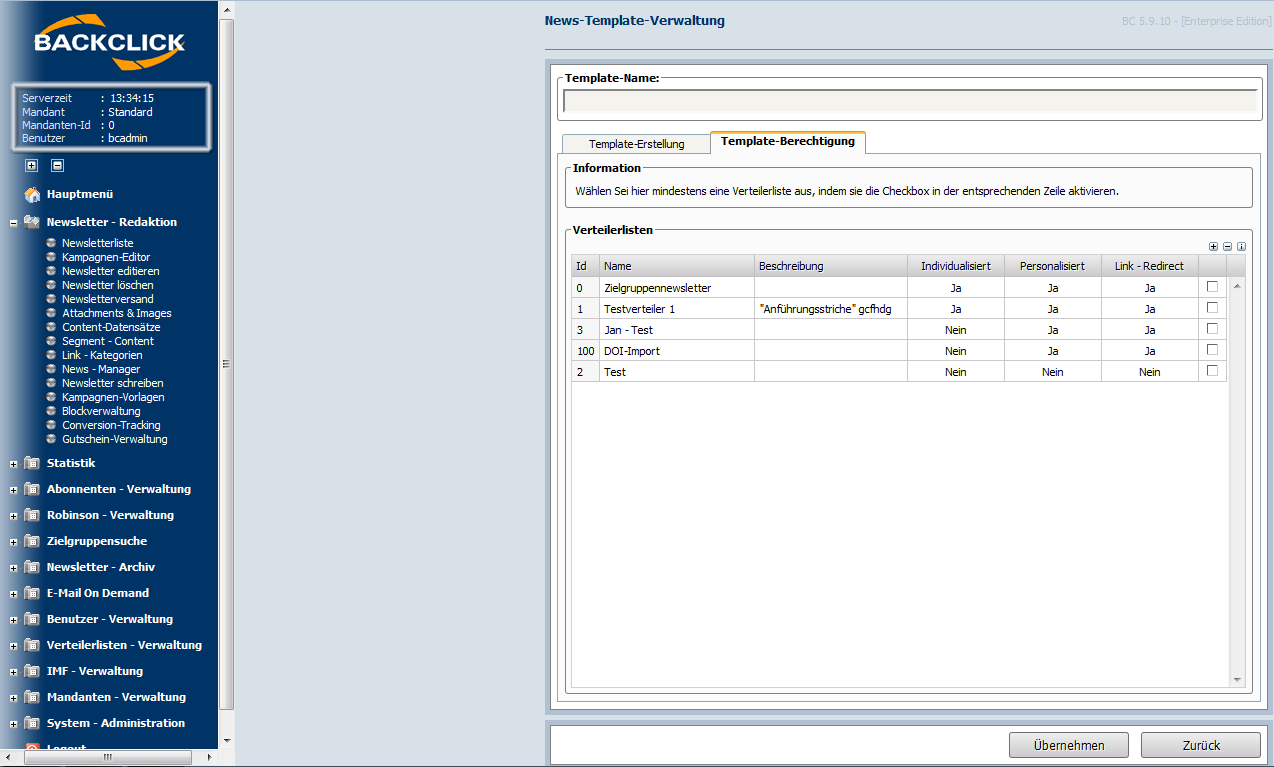The width and height of the screenshot is (1274, 767).
Task: Click the bullet icon next to Kampagnen-Editor
Action: (51, 257)
